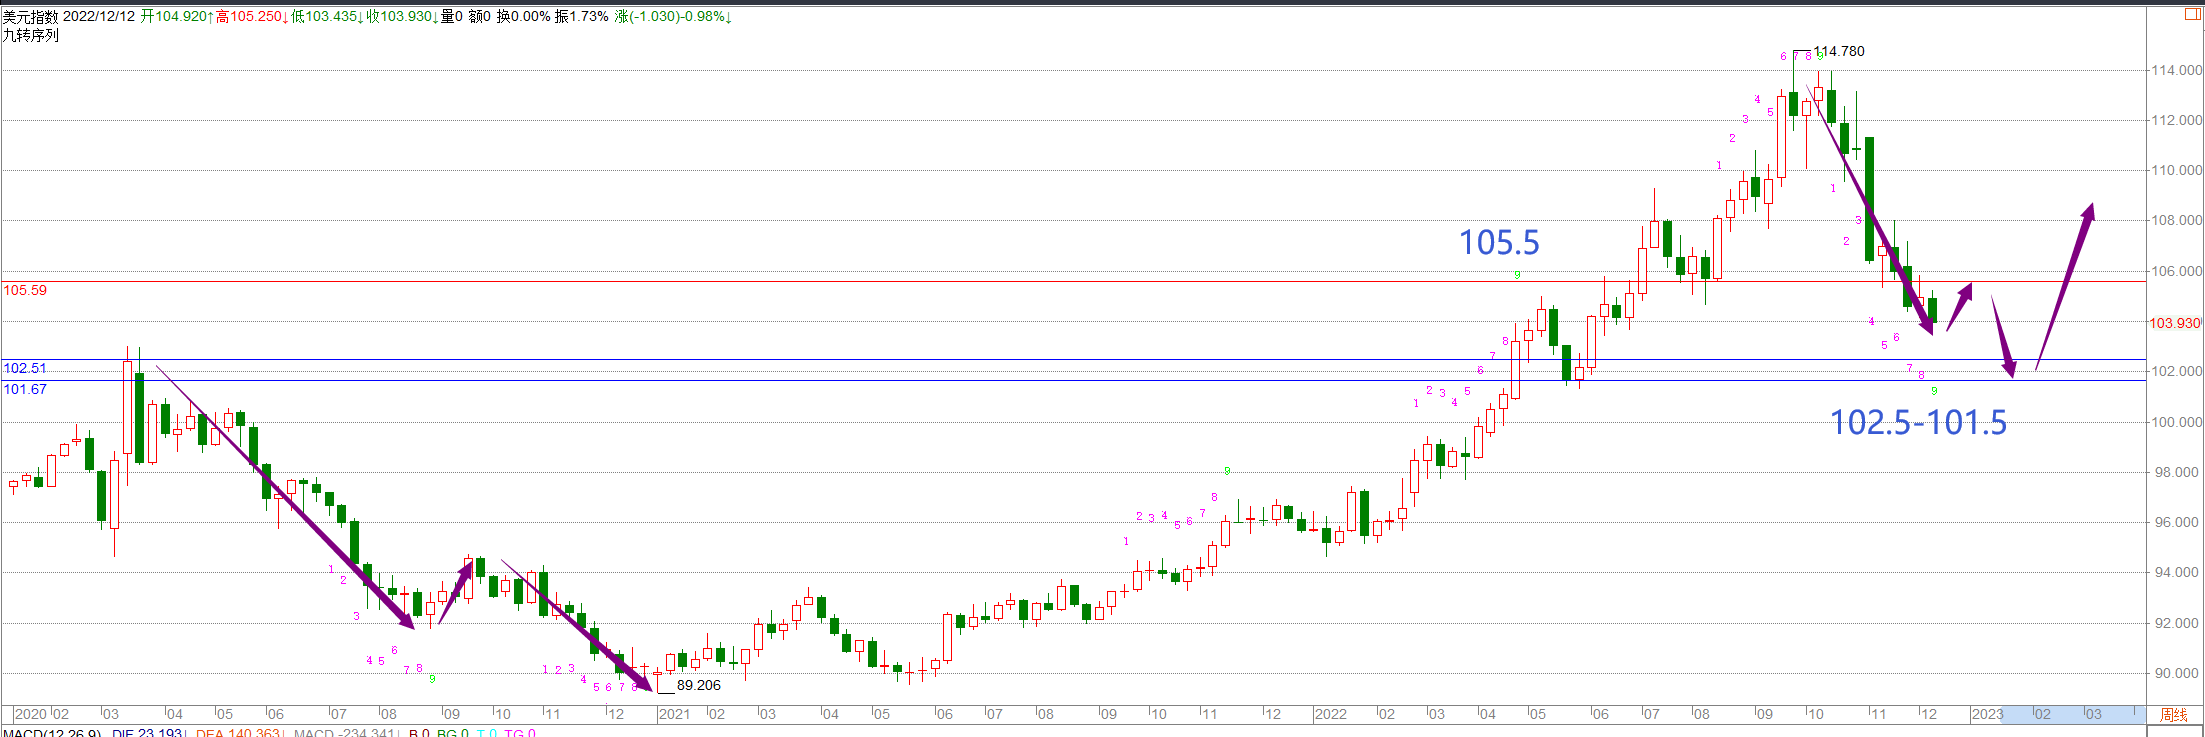Click the 涨(-1.030)-0.98% change value
Screen dimensions: 2205x737
(673, 16)
